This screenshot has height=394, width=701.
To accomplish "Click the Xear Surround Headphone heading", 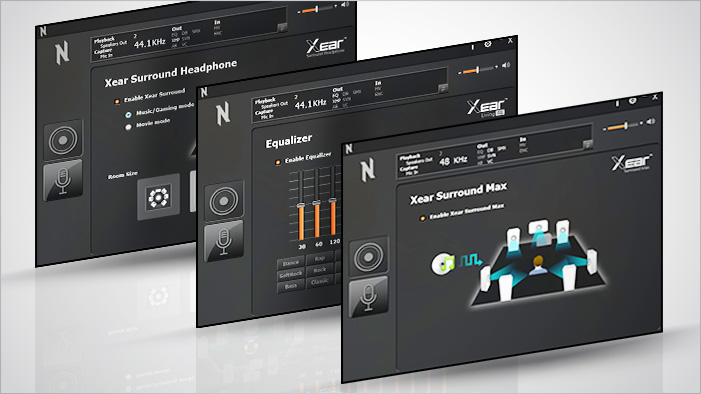I will (x=171, y=73).
